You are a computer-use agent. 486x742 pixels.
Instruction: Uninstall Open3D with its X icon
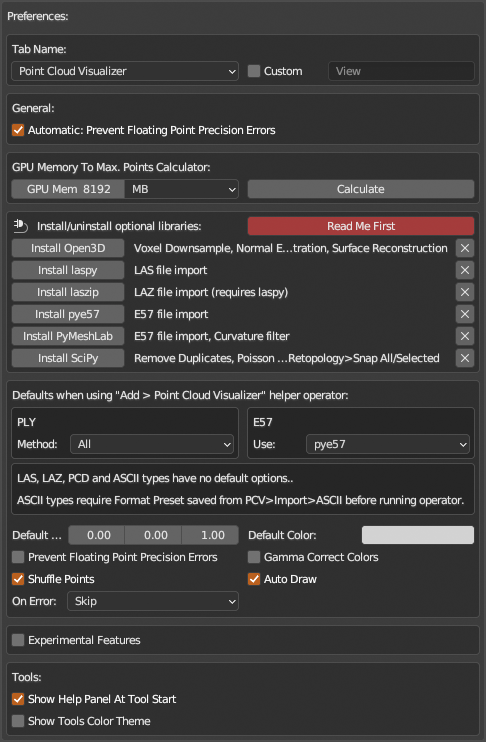[465, 248]
